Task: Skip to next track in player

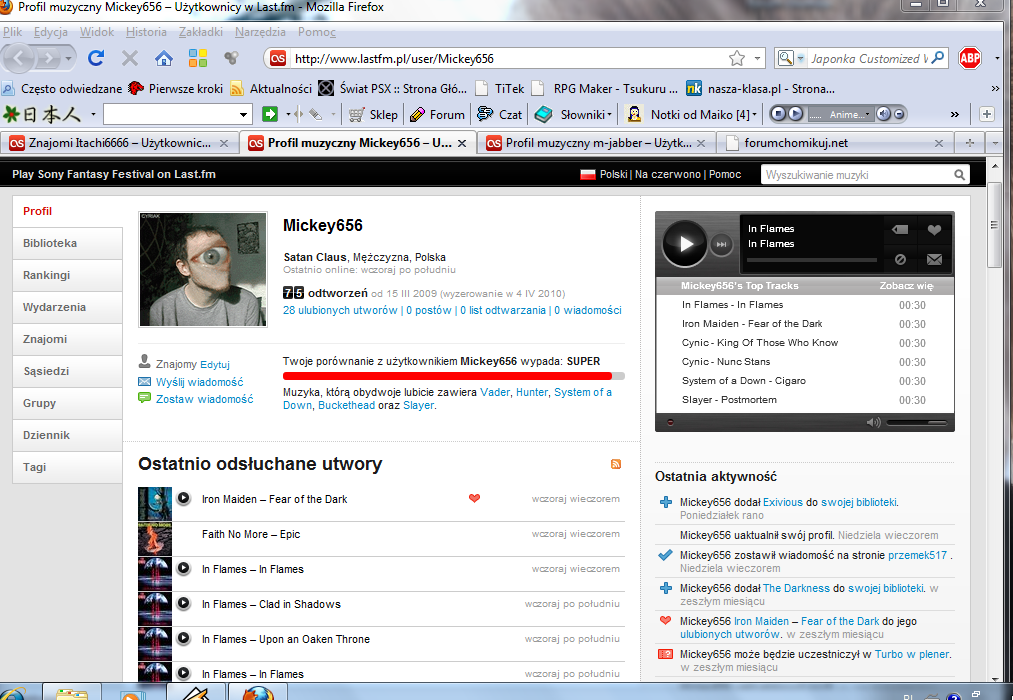Action: [722, 244]
